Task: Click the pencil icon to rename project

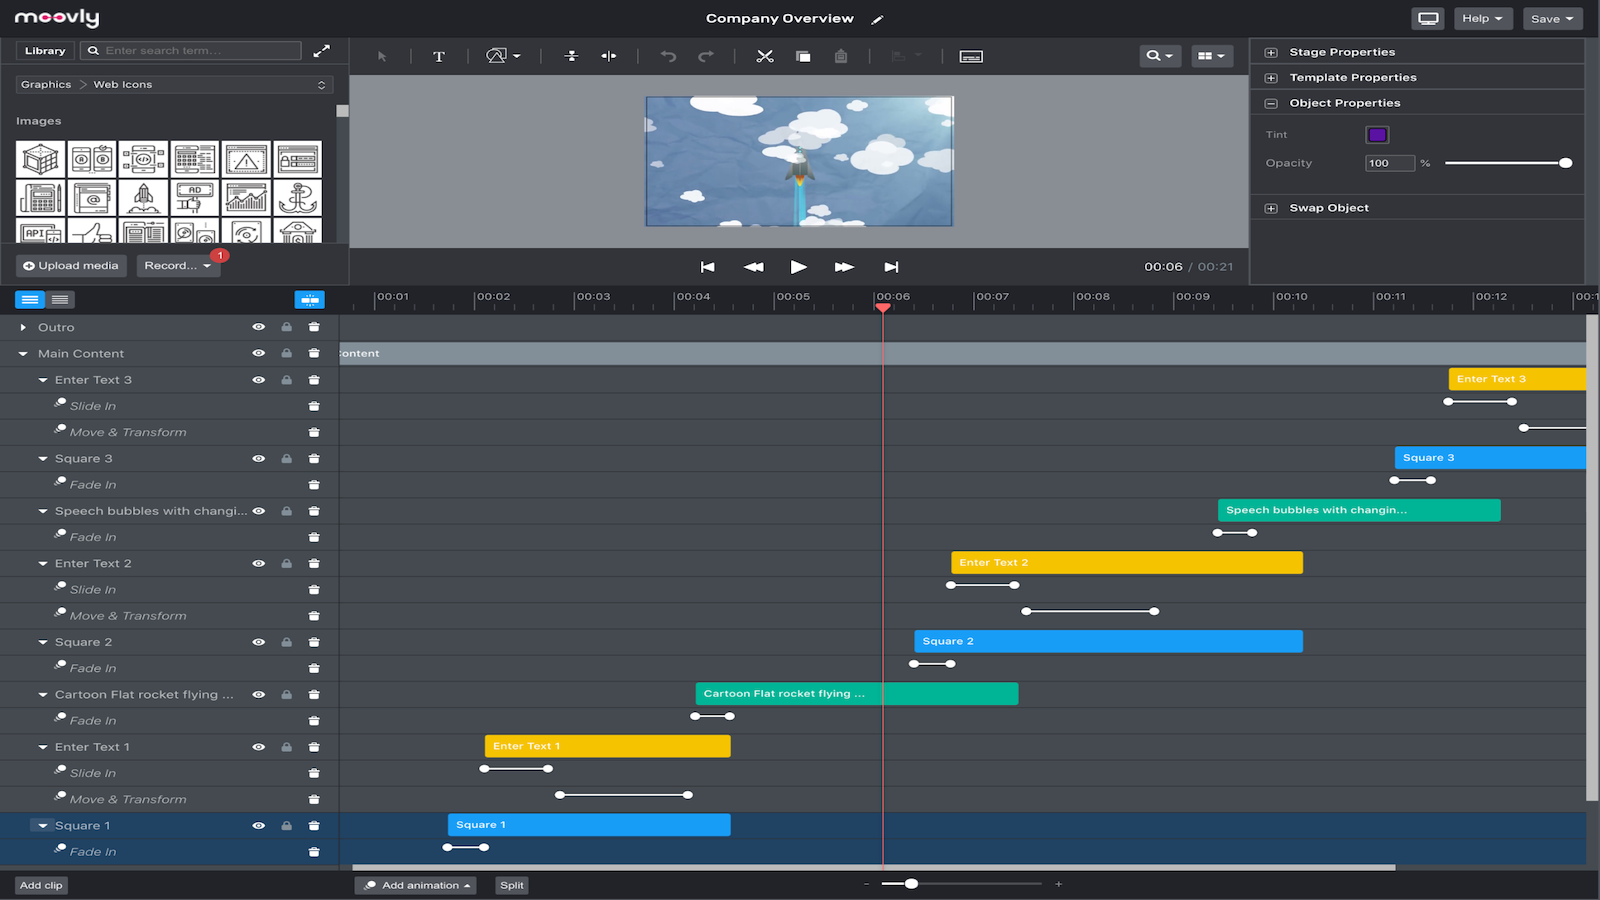Action: (878, 19)
